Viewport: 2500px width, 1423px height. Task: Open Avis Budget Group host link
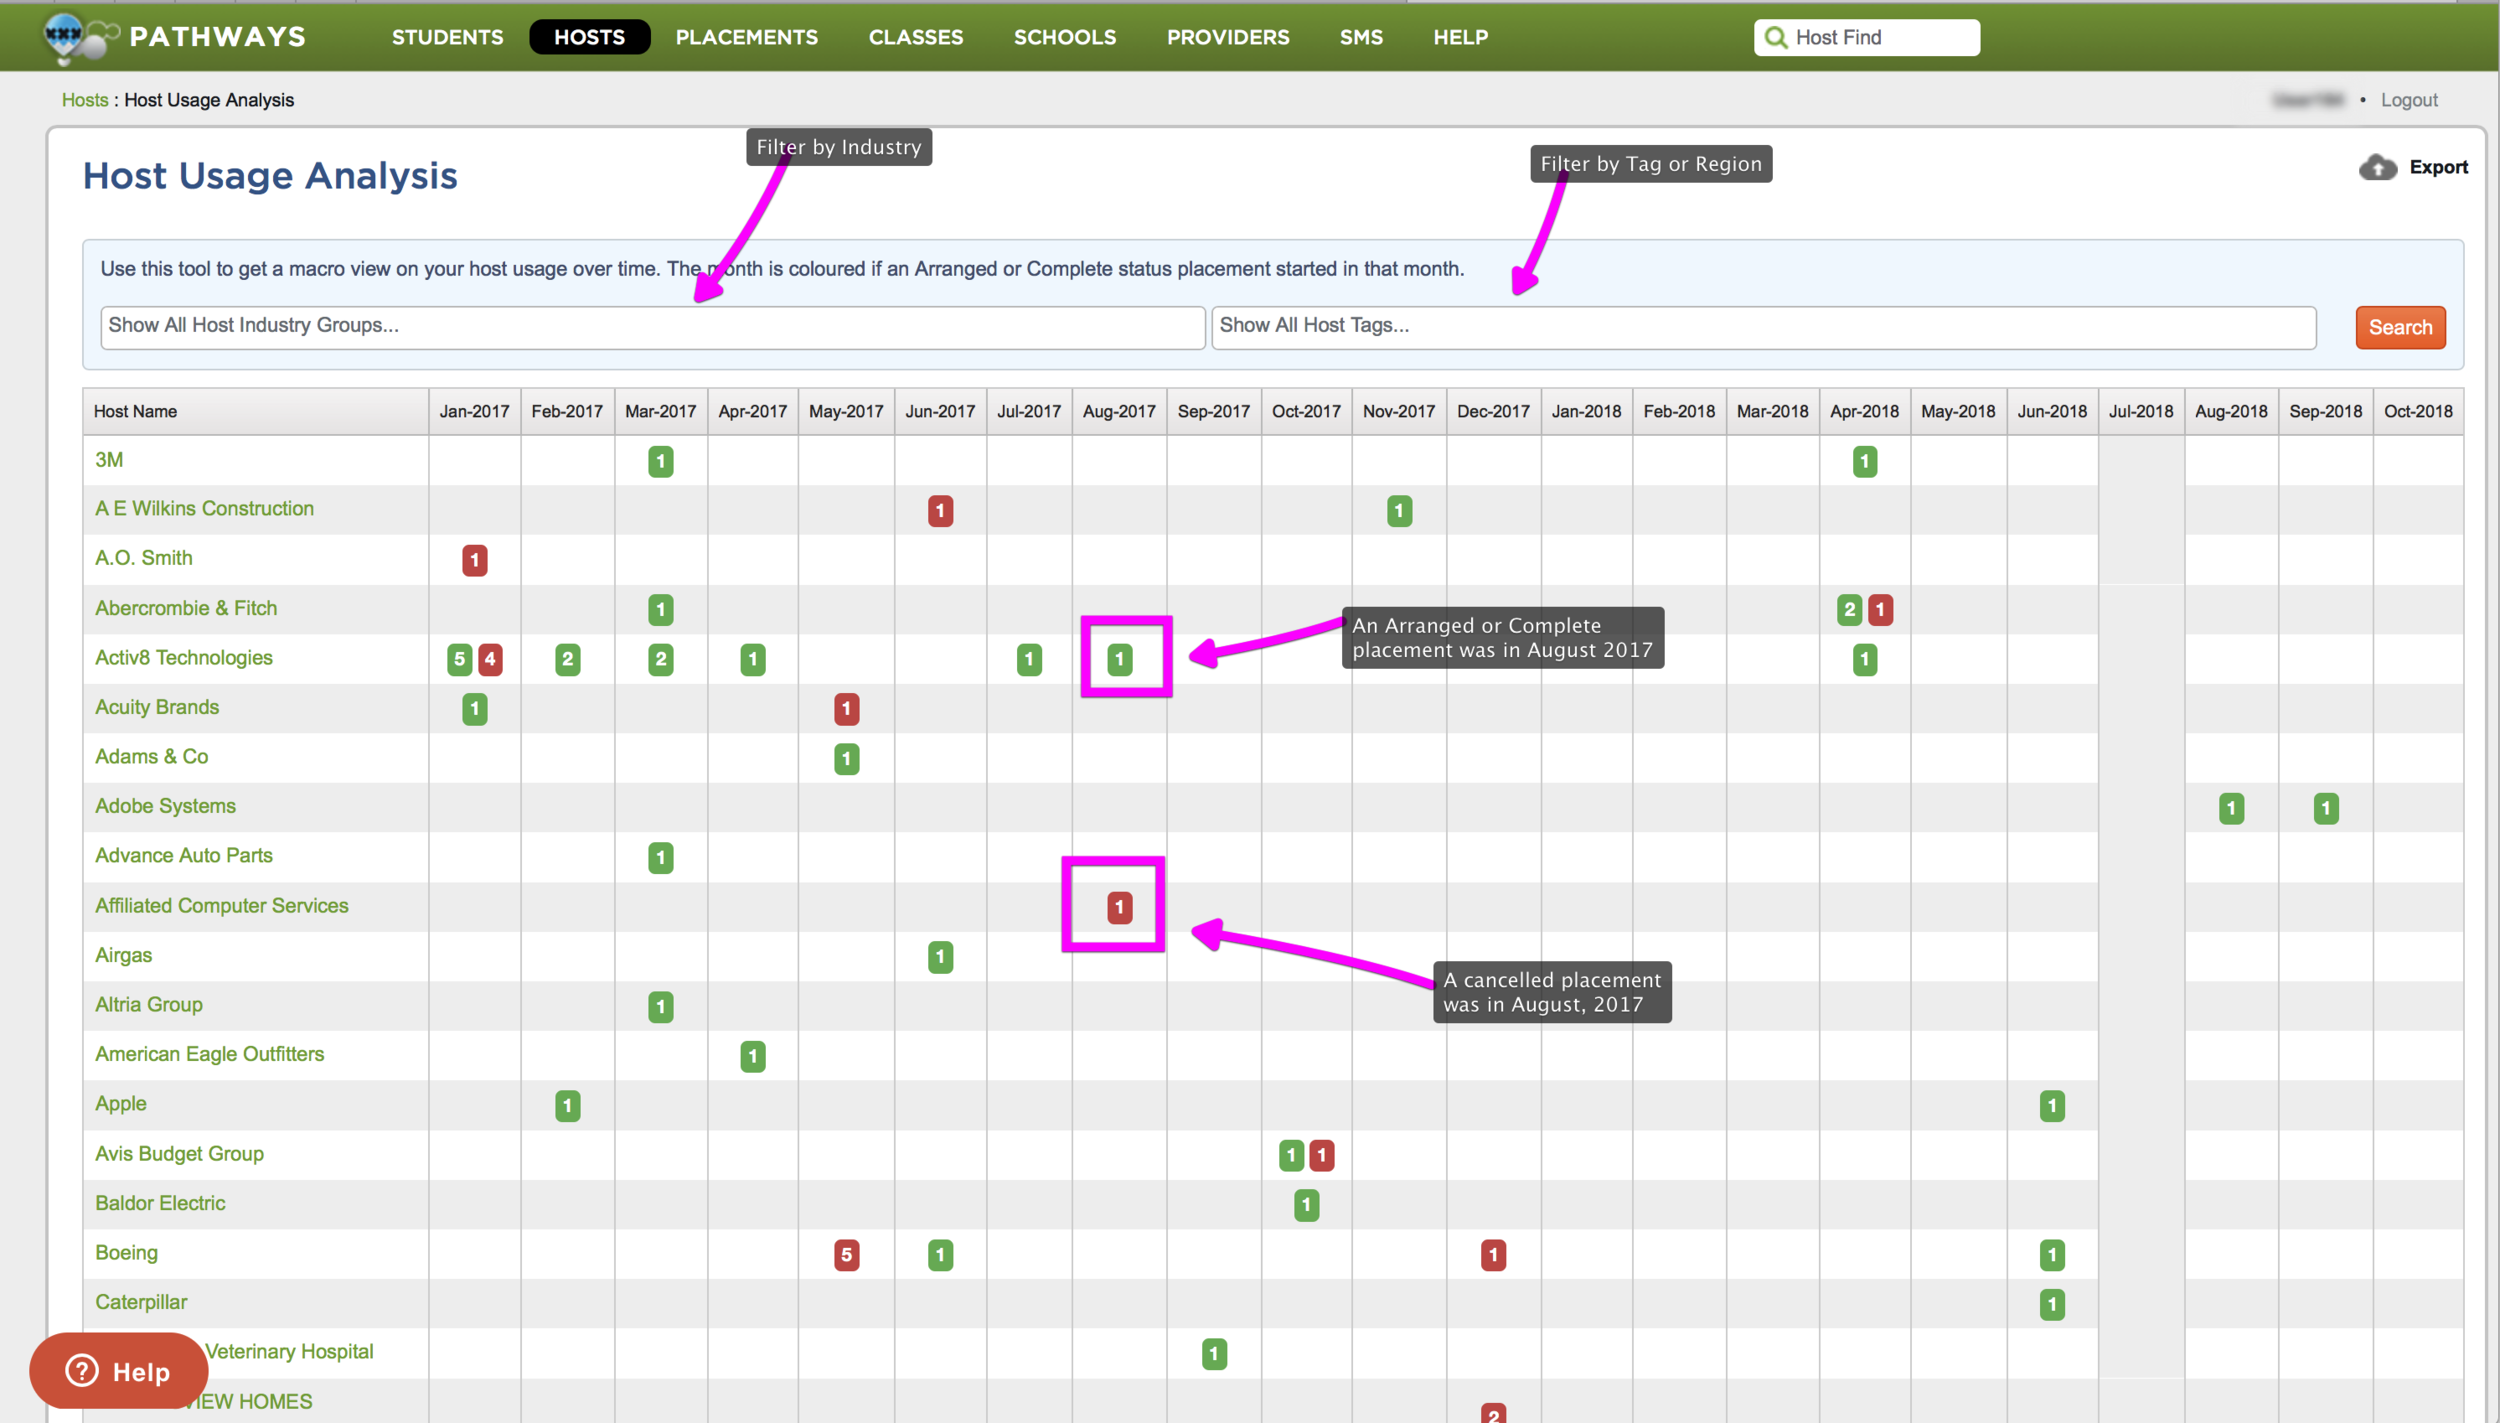179,1154
